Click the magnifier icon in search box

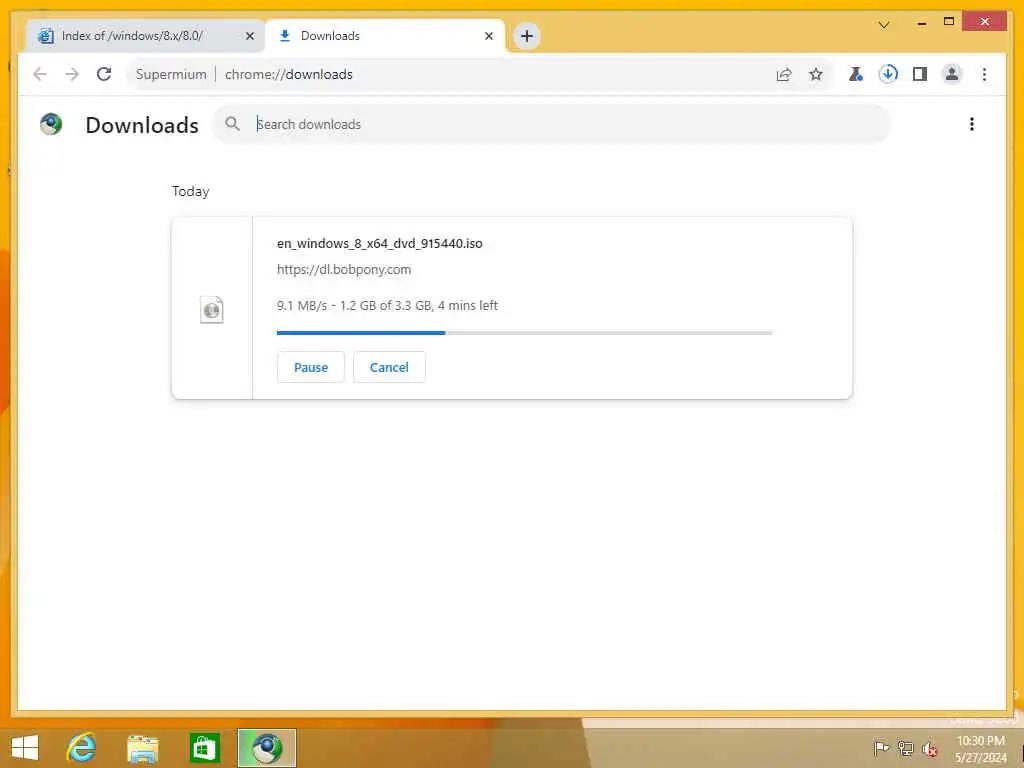[x=232, y=123]
